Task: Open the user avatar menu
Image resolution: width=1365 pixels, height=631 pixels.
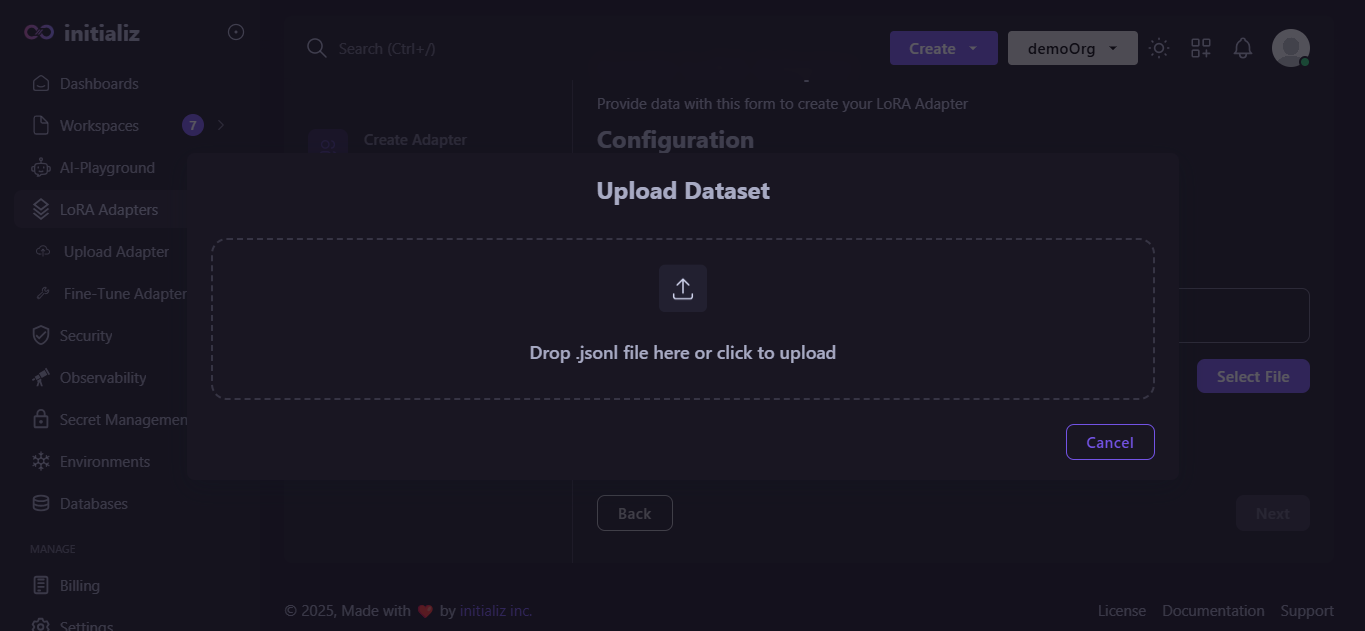Action: point(1291,48)
